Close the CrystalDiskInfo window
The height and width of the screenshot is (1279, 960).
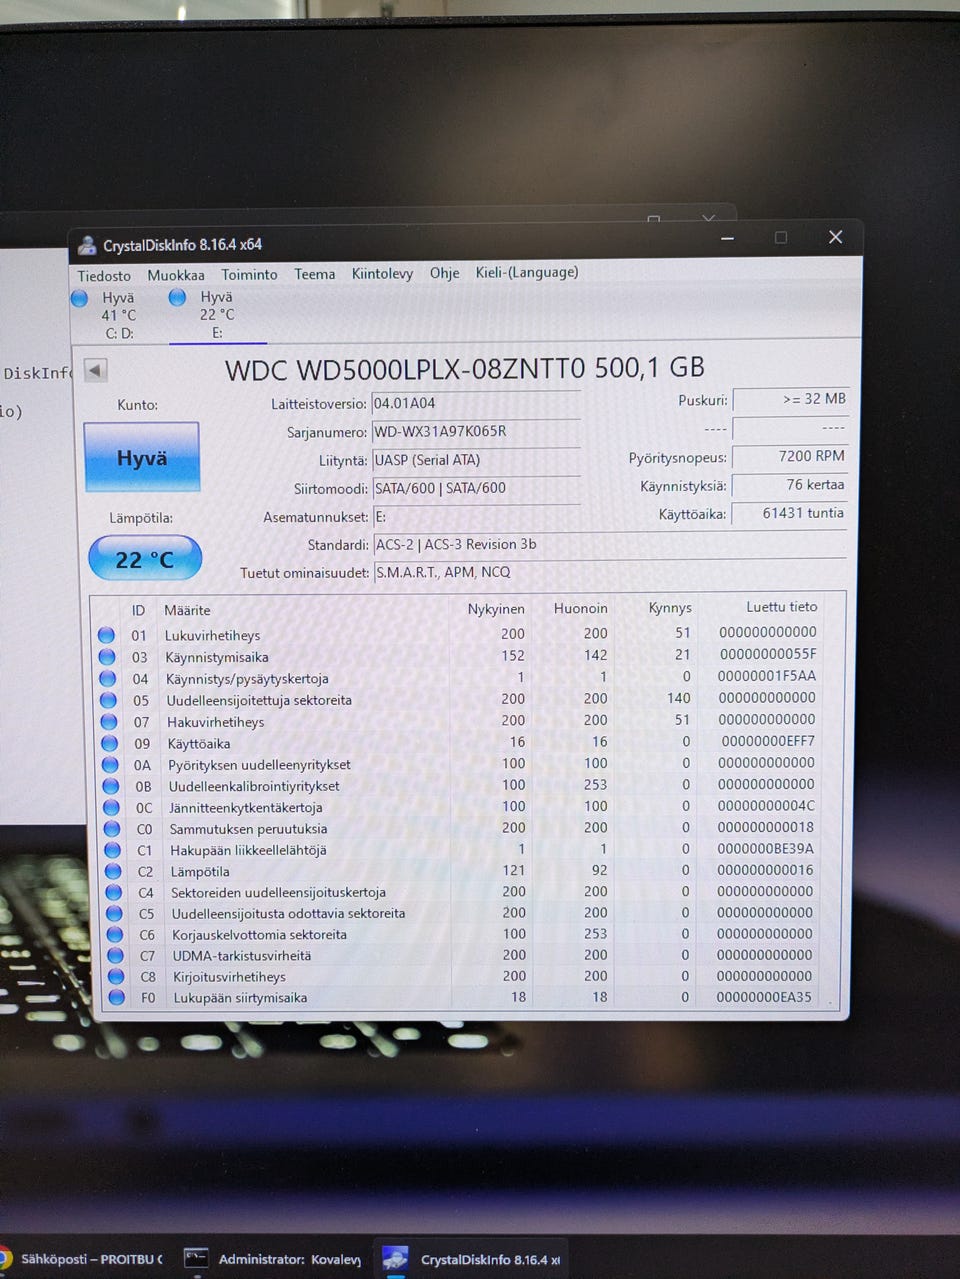click(x=836, y=237)
